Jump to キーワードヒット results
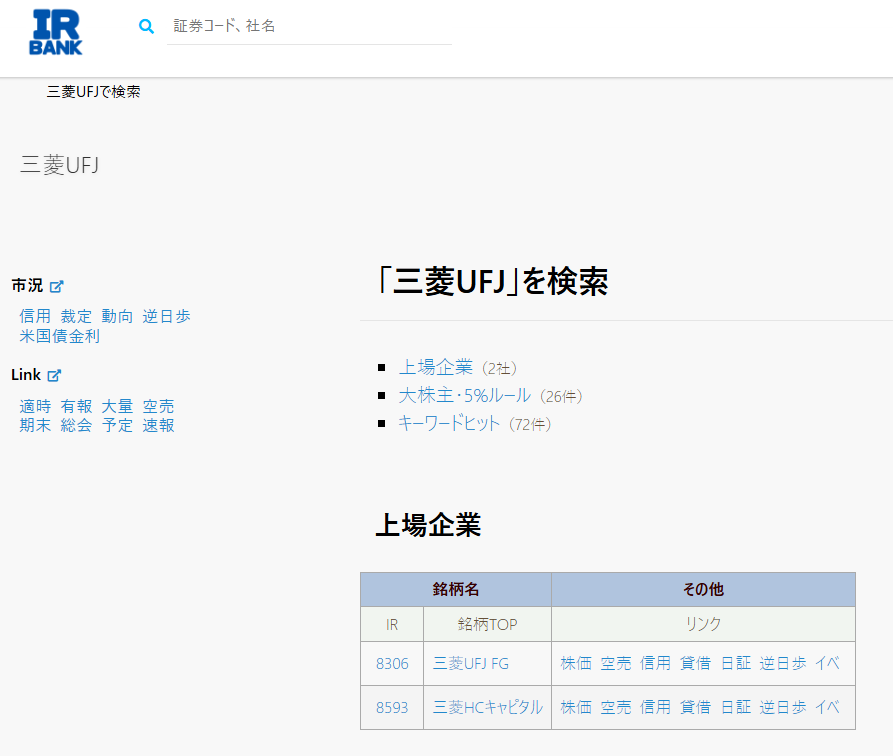This screenshot has width=893, height=756. [450, 423]
